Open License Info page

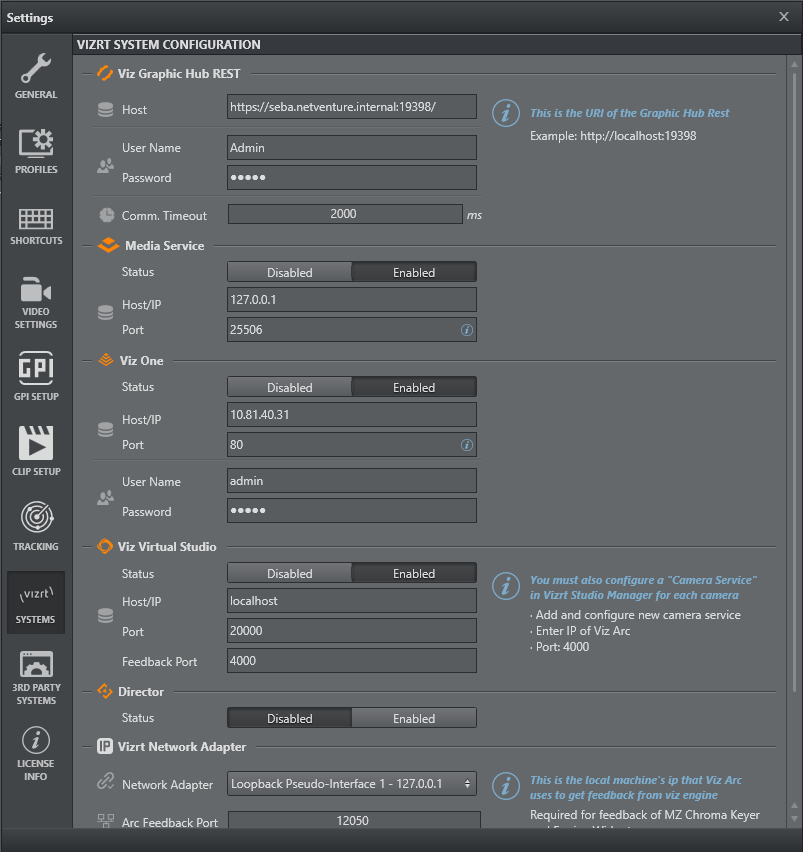pos(36,752)
